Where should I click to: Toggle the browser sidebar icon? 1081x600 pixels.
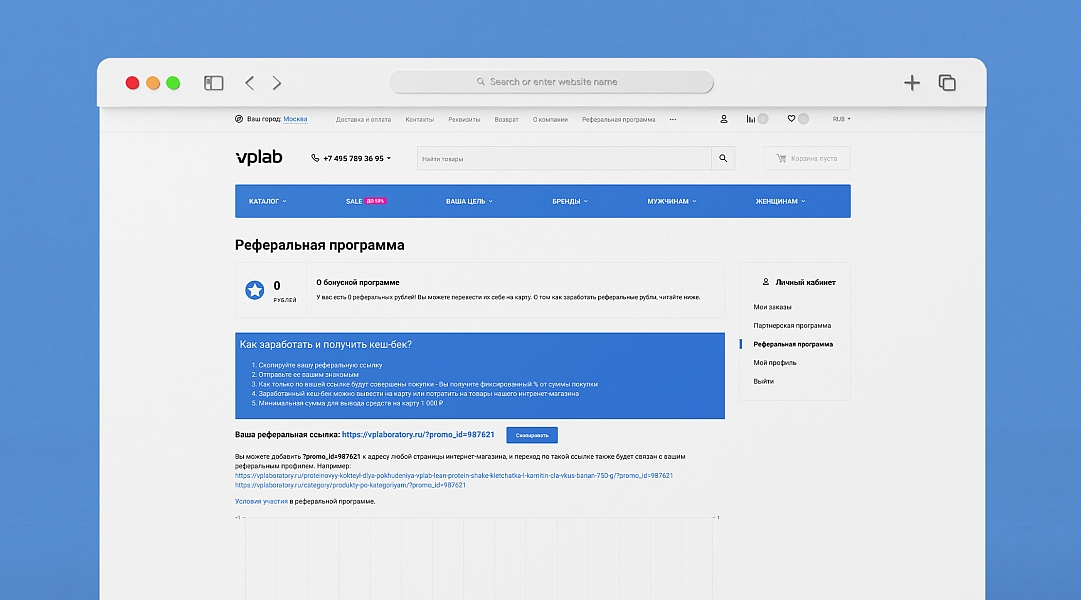tap(213, 83)
